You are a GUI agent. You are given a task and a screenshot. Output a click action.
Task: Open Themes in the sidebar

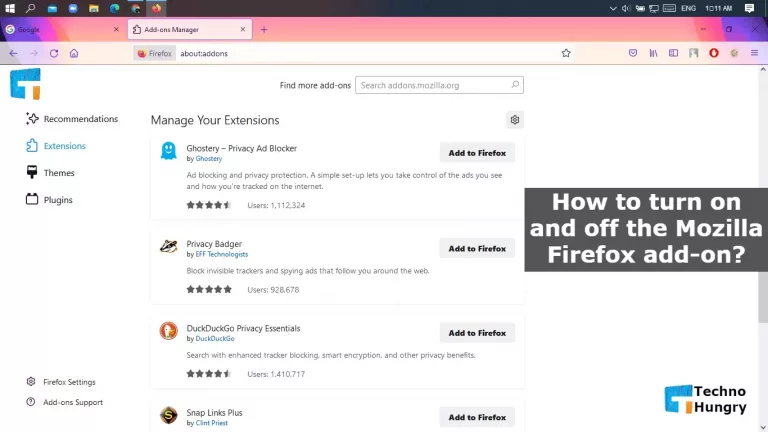[50, 172]
